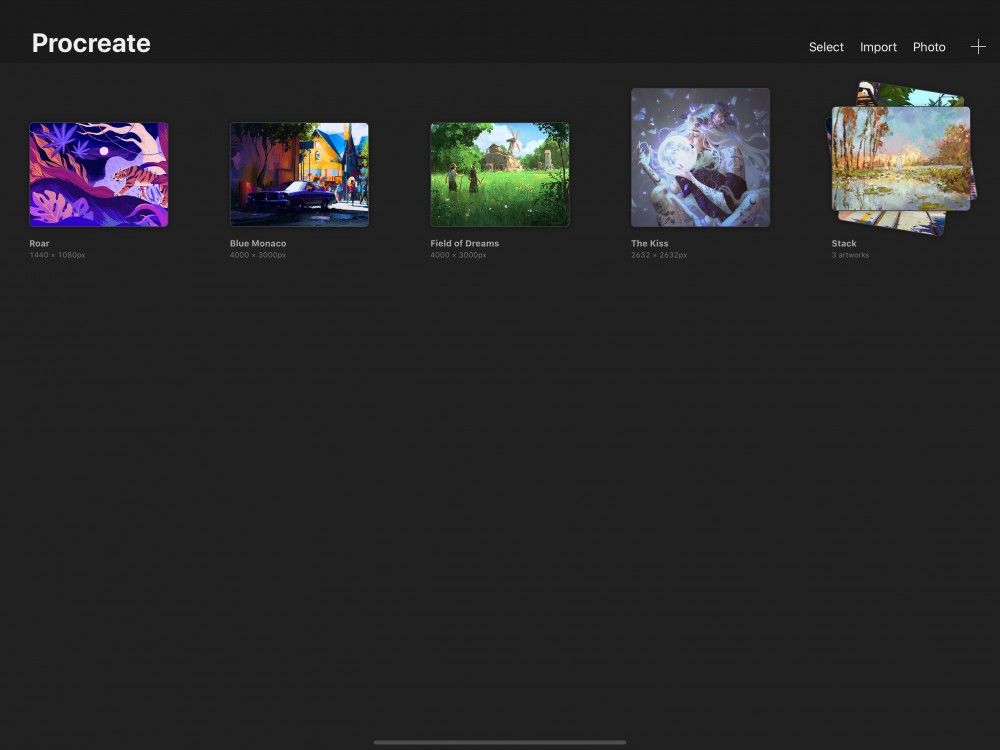Open the Field of Dreams artwork
The width and height of the screenshot is (1000, 750).
pyautogui.click(x=500, y=173)
